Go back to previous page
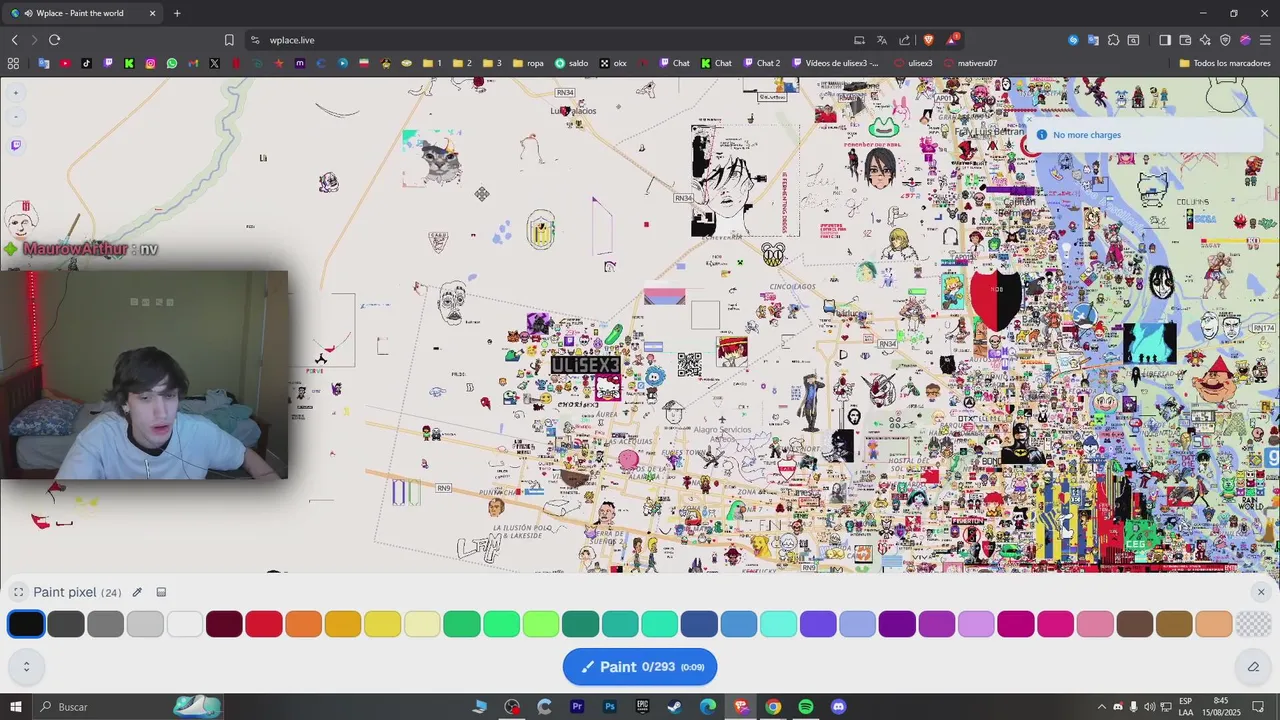 tap(14, 40)
